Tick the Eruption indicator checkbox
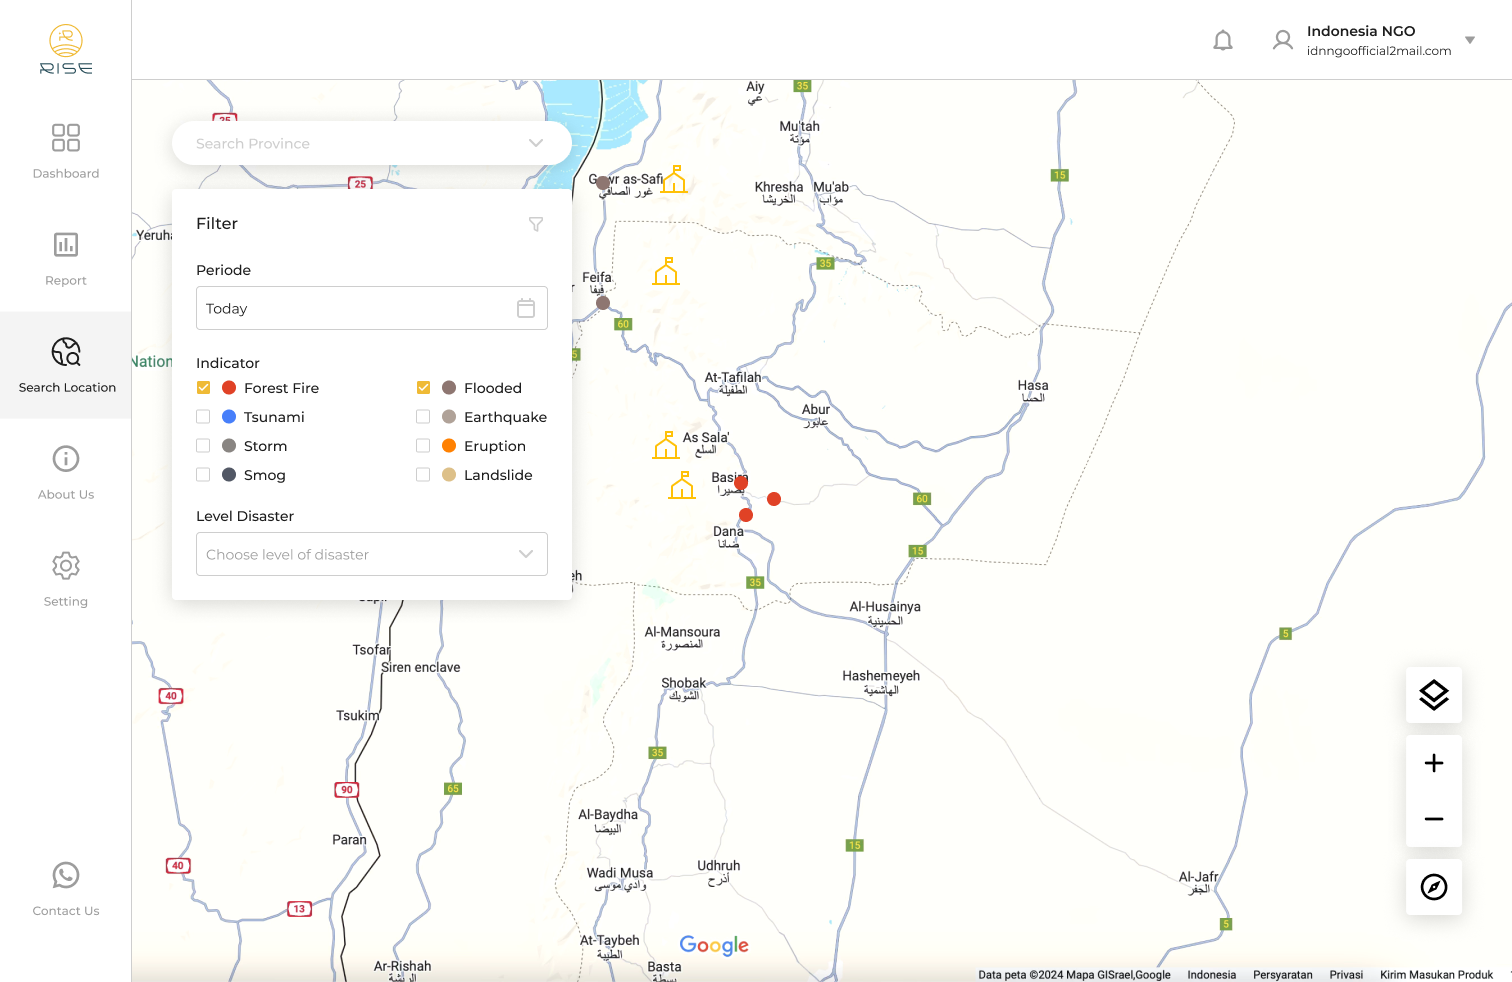The image size is (1512, 982). click(x=423, y=446)
